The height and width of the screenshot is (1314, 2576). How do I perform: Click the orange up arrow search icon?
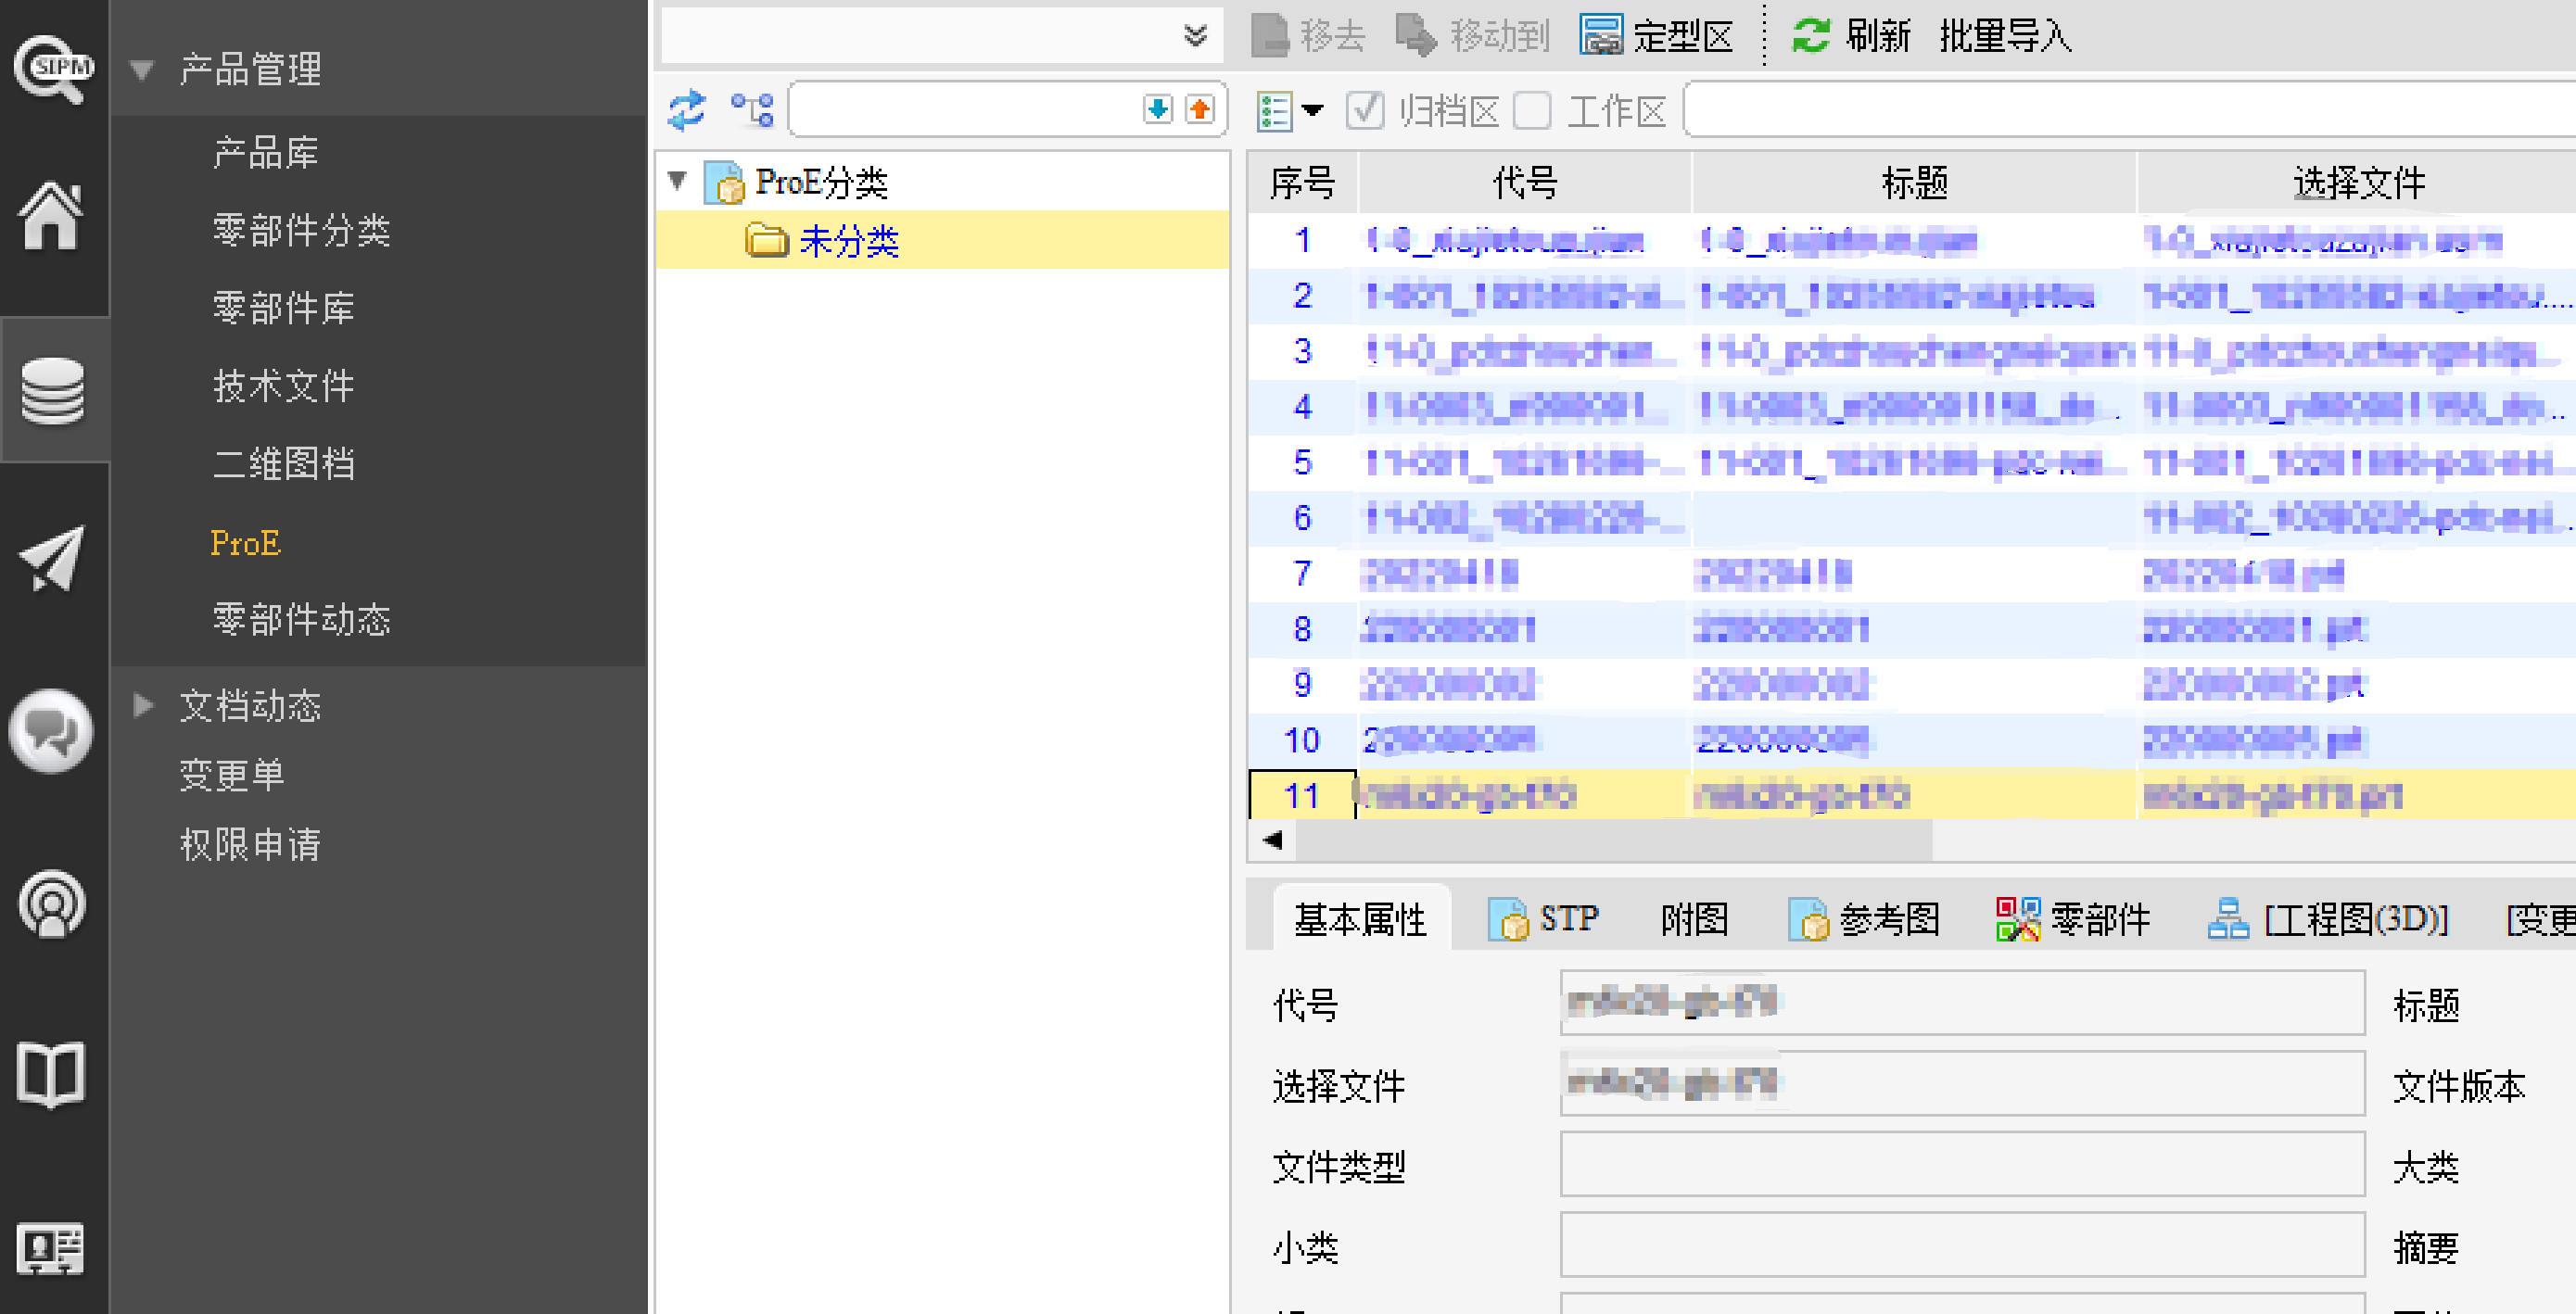click(1200, 109)
